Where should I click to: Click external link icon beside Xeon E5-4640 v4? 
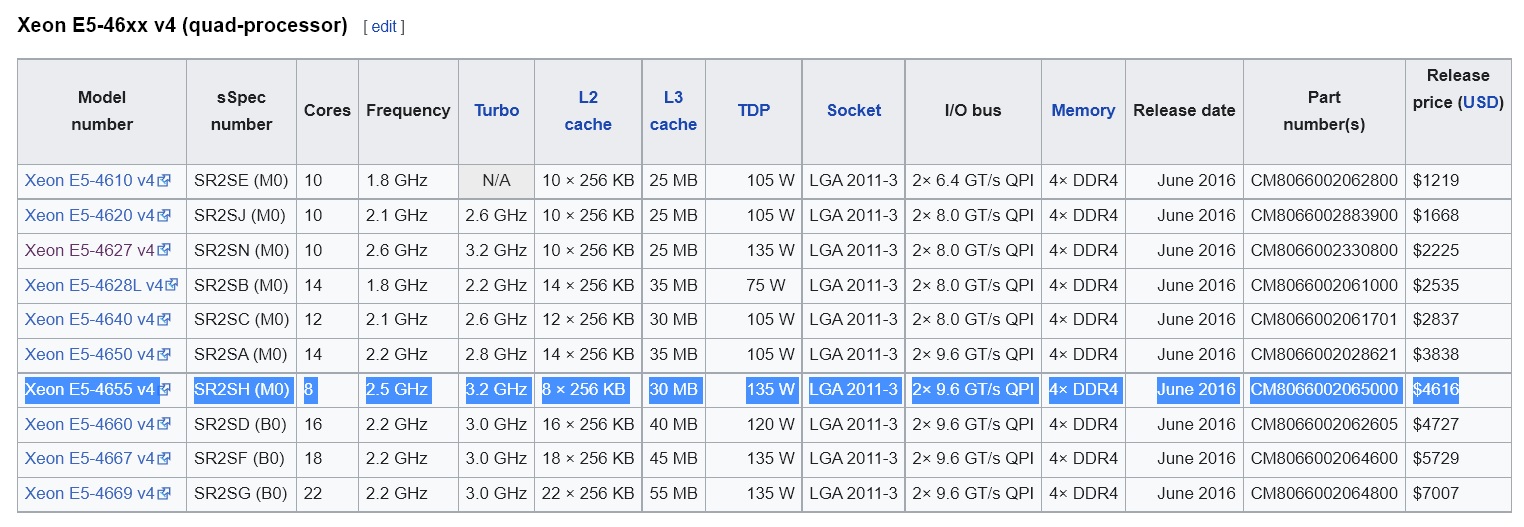point(164,320)
